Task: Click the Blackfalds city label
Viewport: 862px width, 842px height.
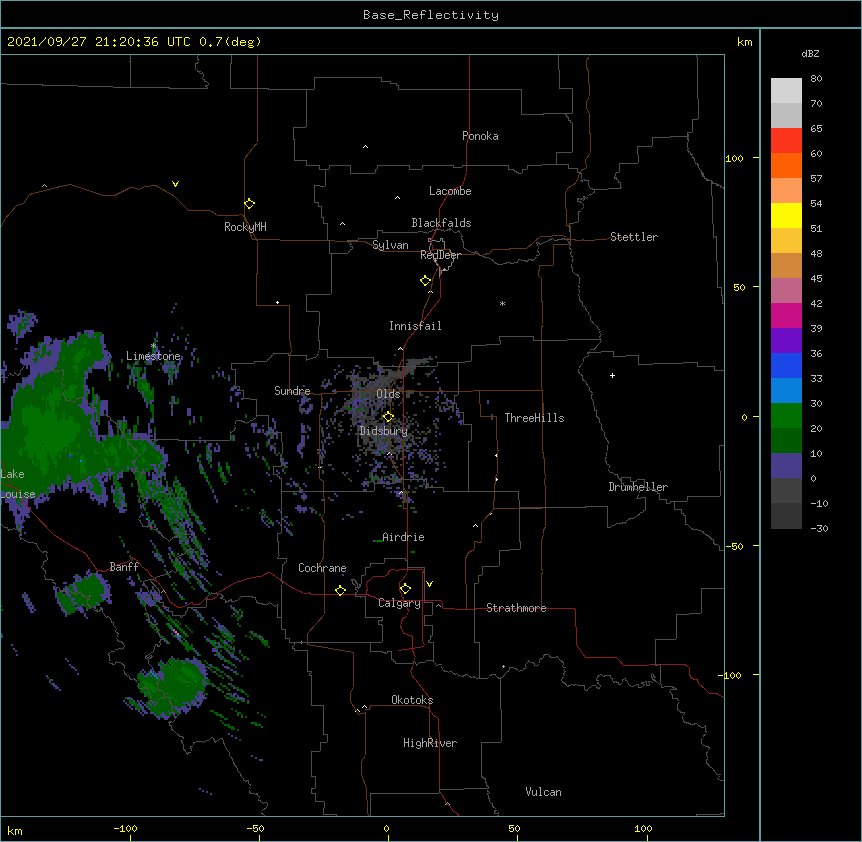Action: pos(441,223)
